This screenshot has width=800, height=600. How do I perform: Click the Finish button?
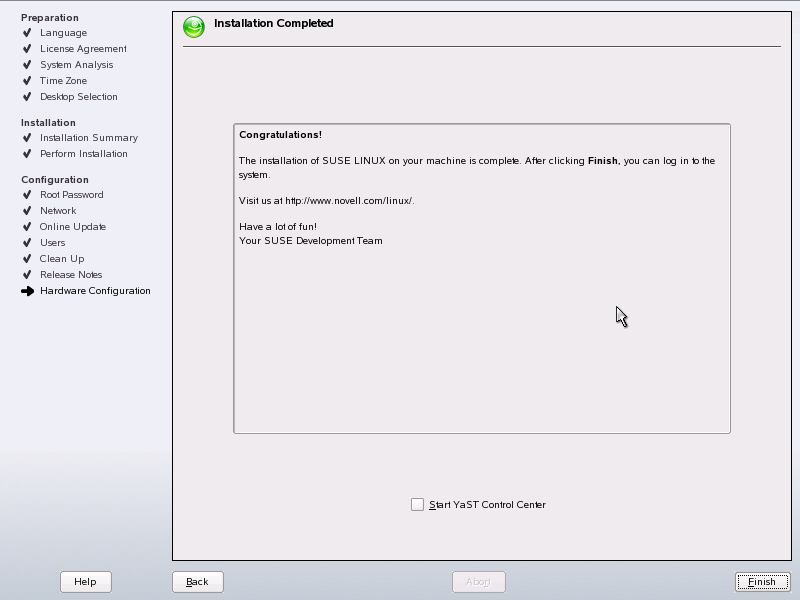point(762,582)
